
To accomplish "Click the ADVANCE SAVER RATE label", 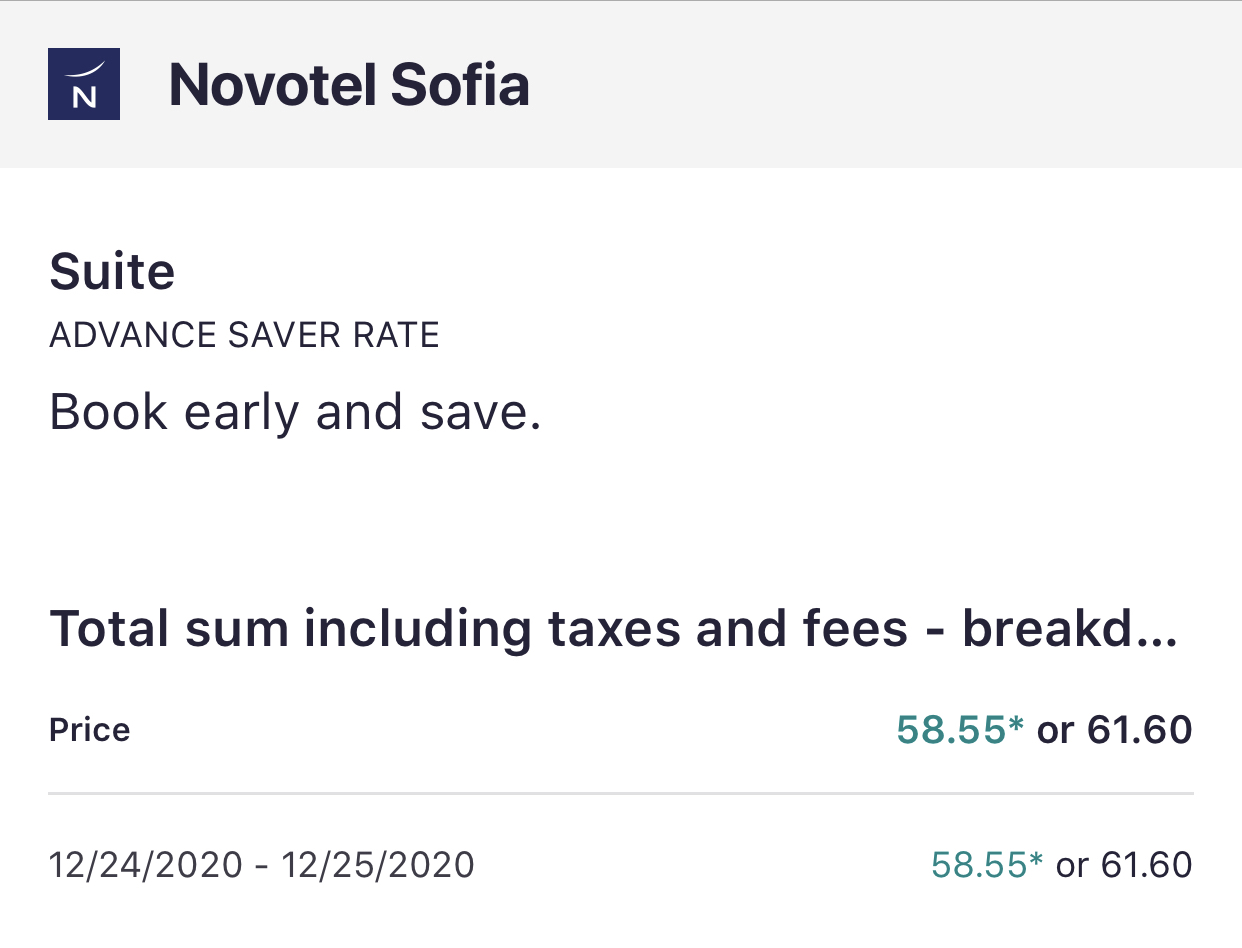I will coord(244,335).
